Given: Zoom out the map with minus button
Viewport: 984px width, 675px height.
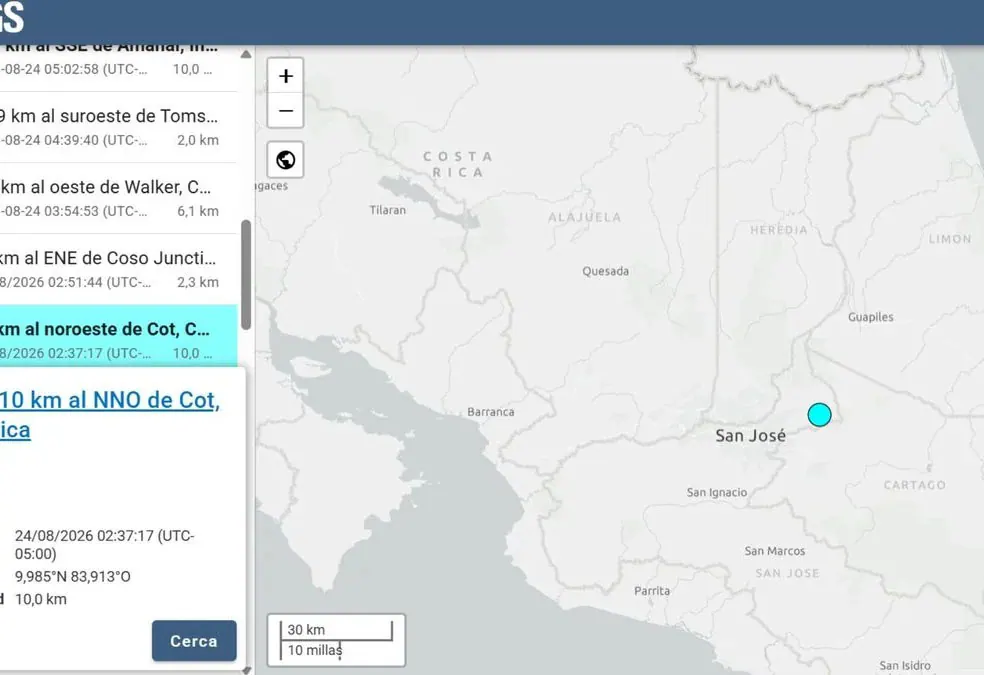Looking at the screenshot, I should click(x=286, y=111).
